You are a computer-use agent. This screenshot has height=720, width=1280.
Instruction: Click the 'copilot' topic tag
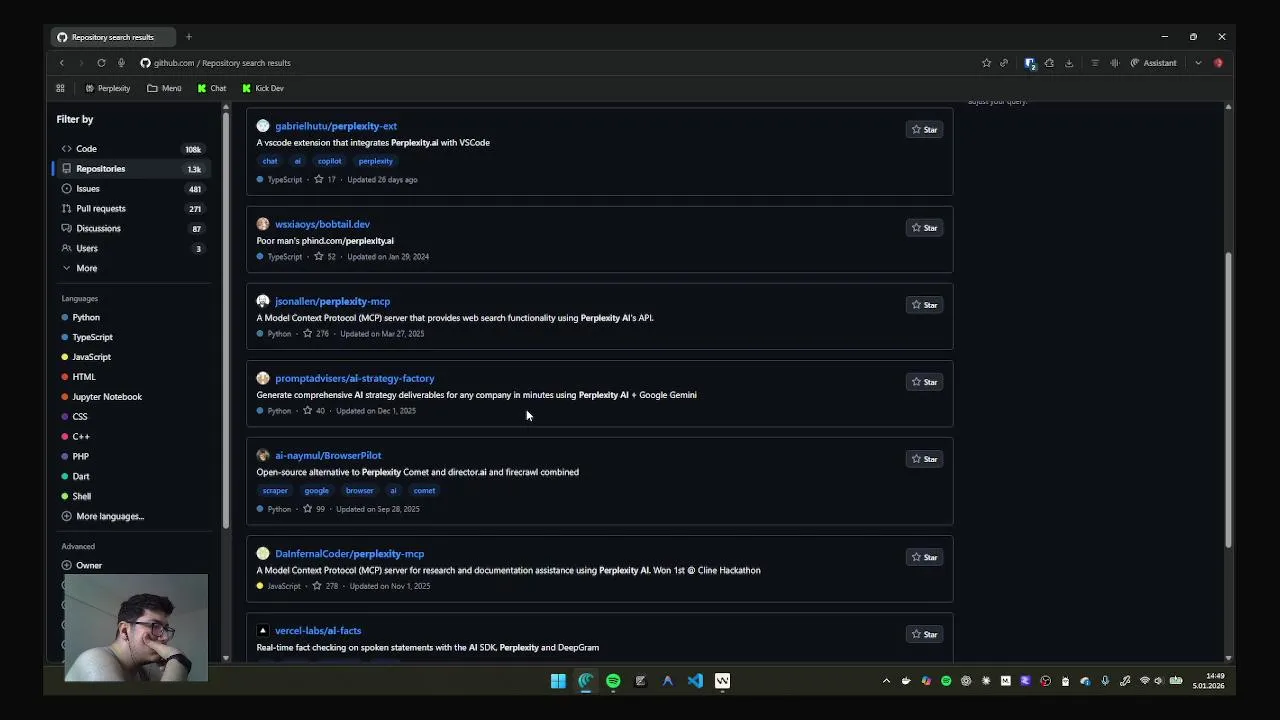tap(329, 161)
